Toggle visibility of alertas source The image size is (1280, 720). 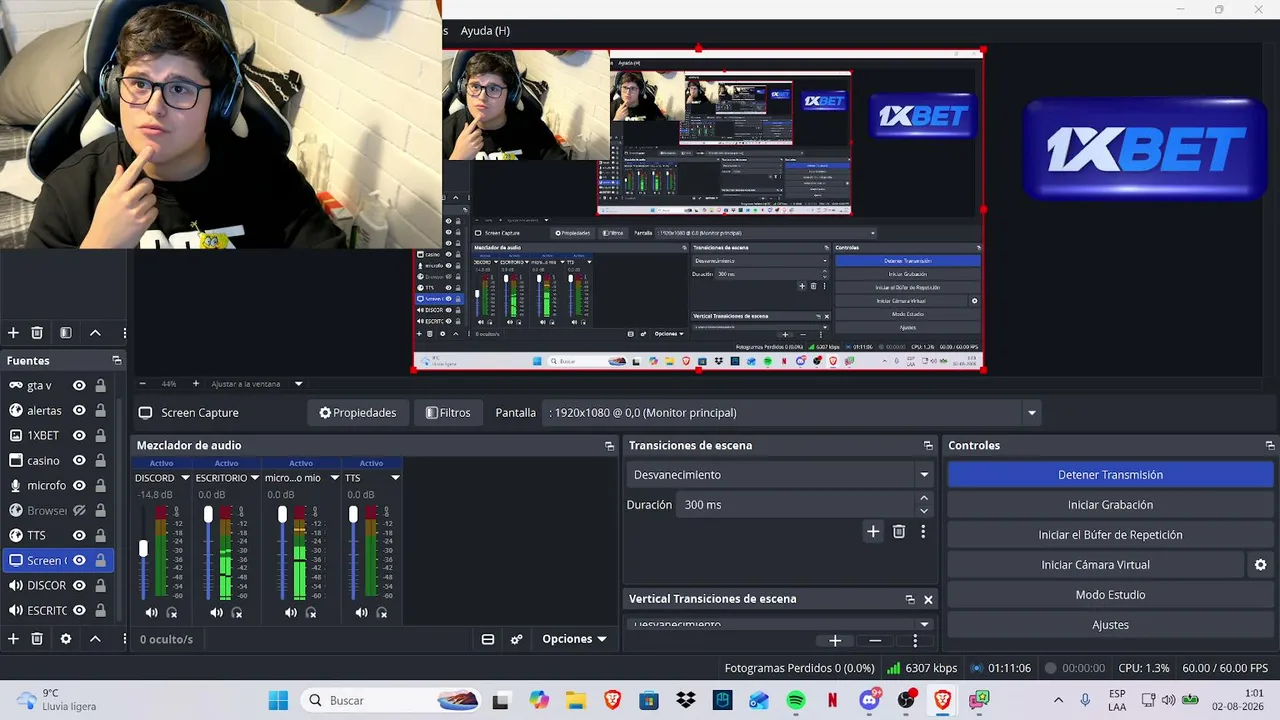point(79,410)
